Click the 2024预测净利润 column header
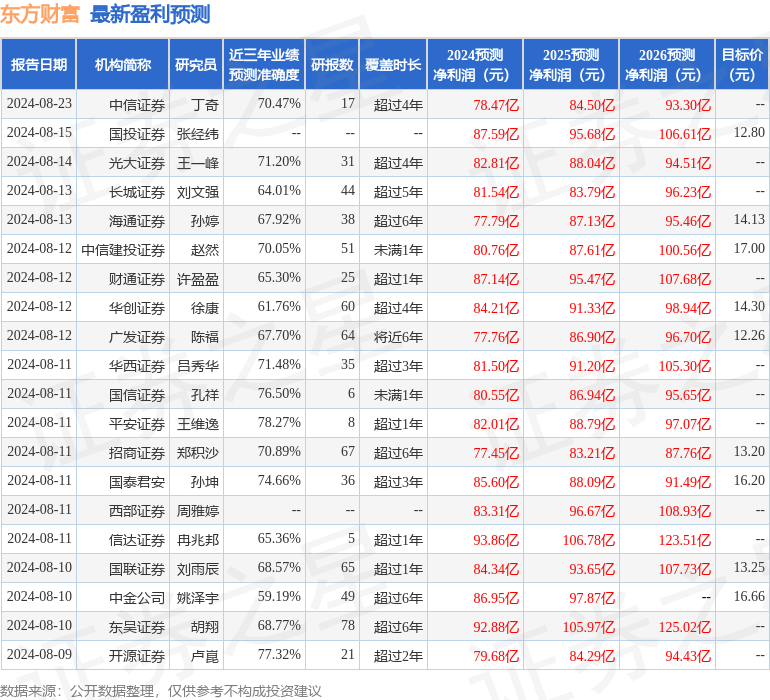 click(x=475, y=64)
